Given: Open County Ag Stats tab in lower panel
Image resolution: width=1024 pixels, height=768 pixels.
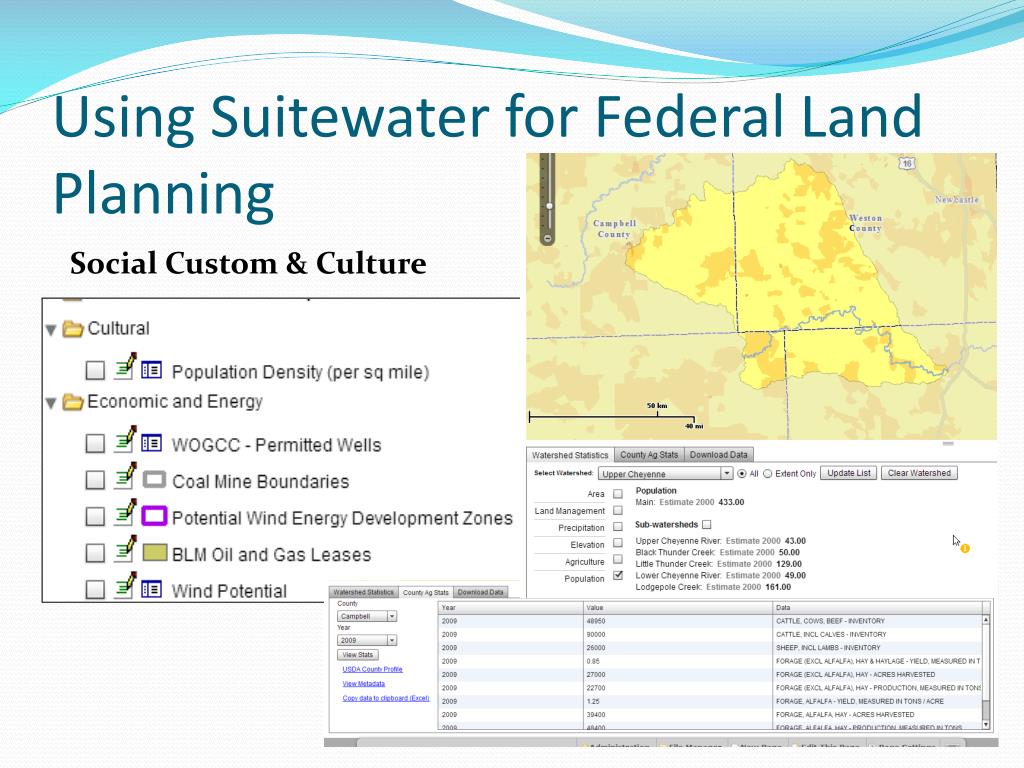Looking at the screenshot, I should [x=425, y=592].
